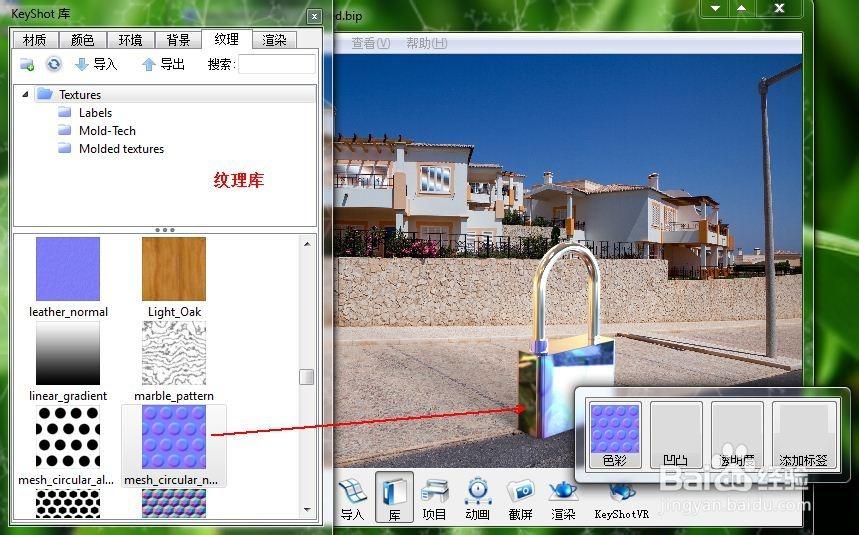
Task: Switch to the 材质 tab
Action: pyautogui.click(x=35, y=40)
